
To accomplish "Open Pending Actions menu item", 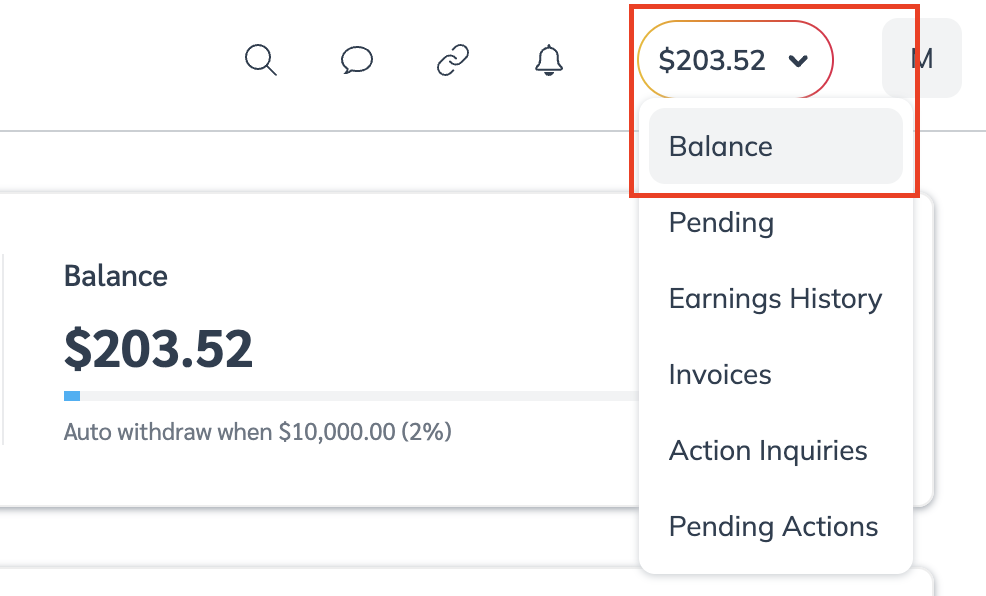I will tap(773, 526).
